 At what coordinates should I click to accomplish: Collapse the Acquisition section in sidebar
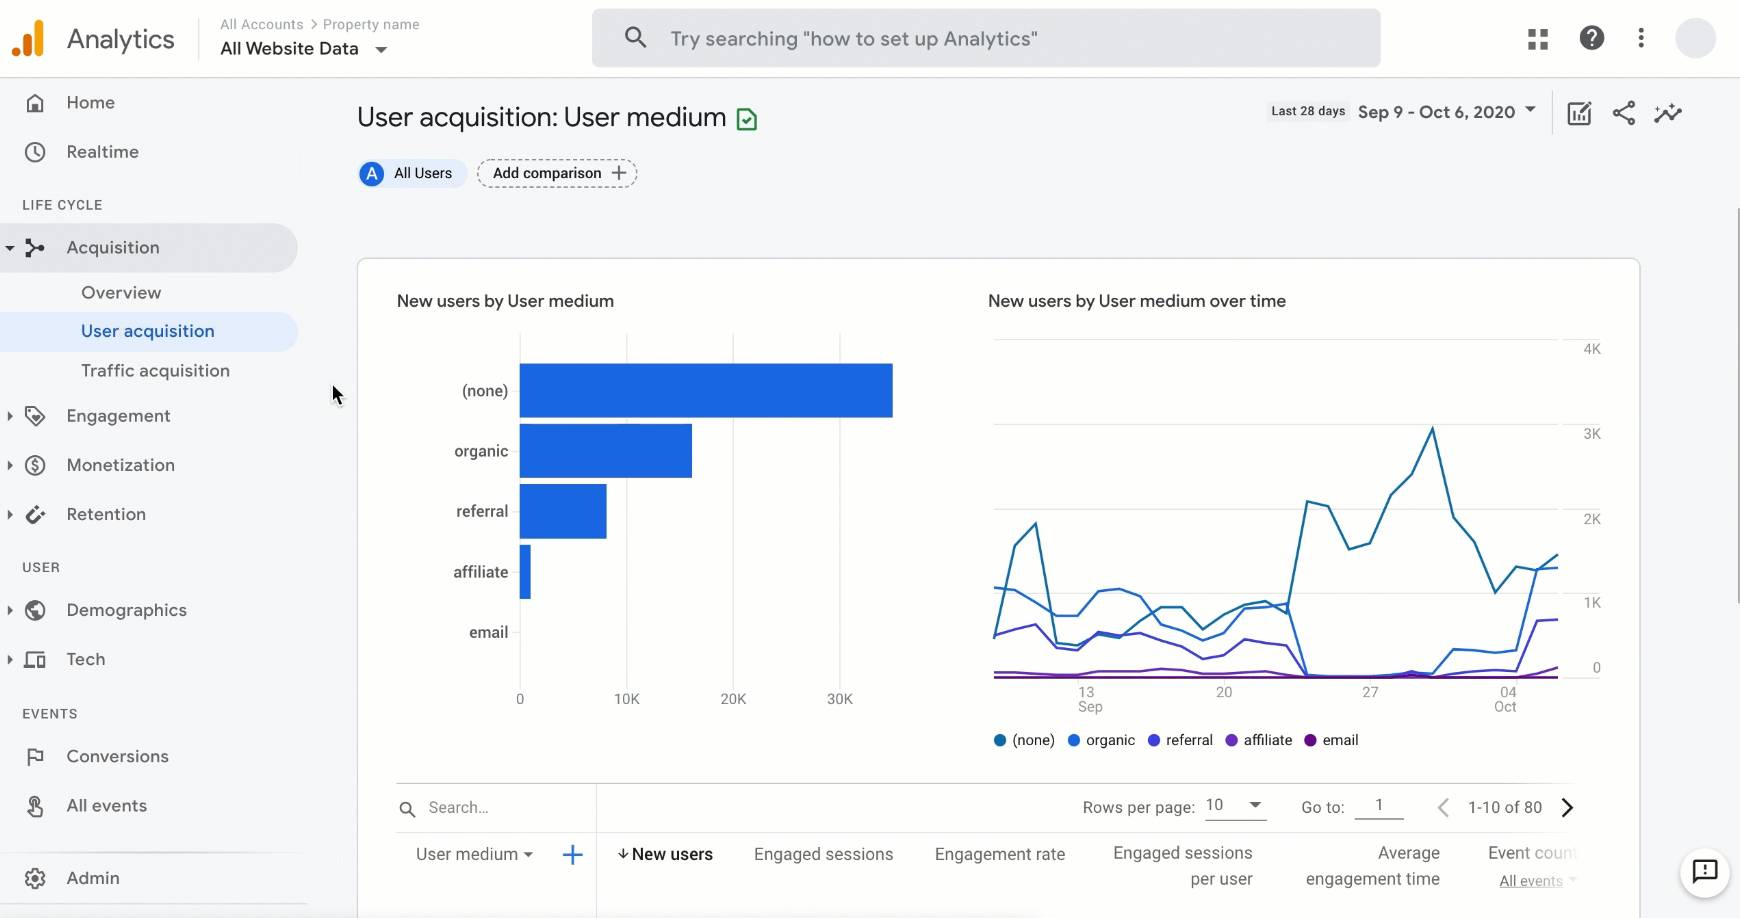point(11,247)
